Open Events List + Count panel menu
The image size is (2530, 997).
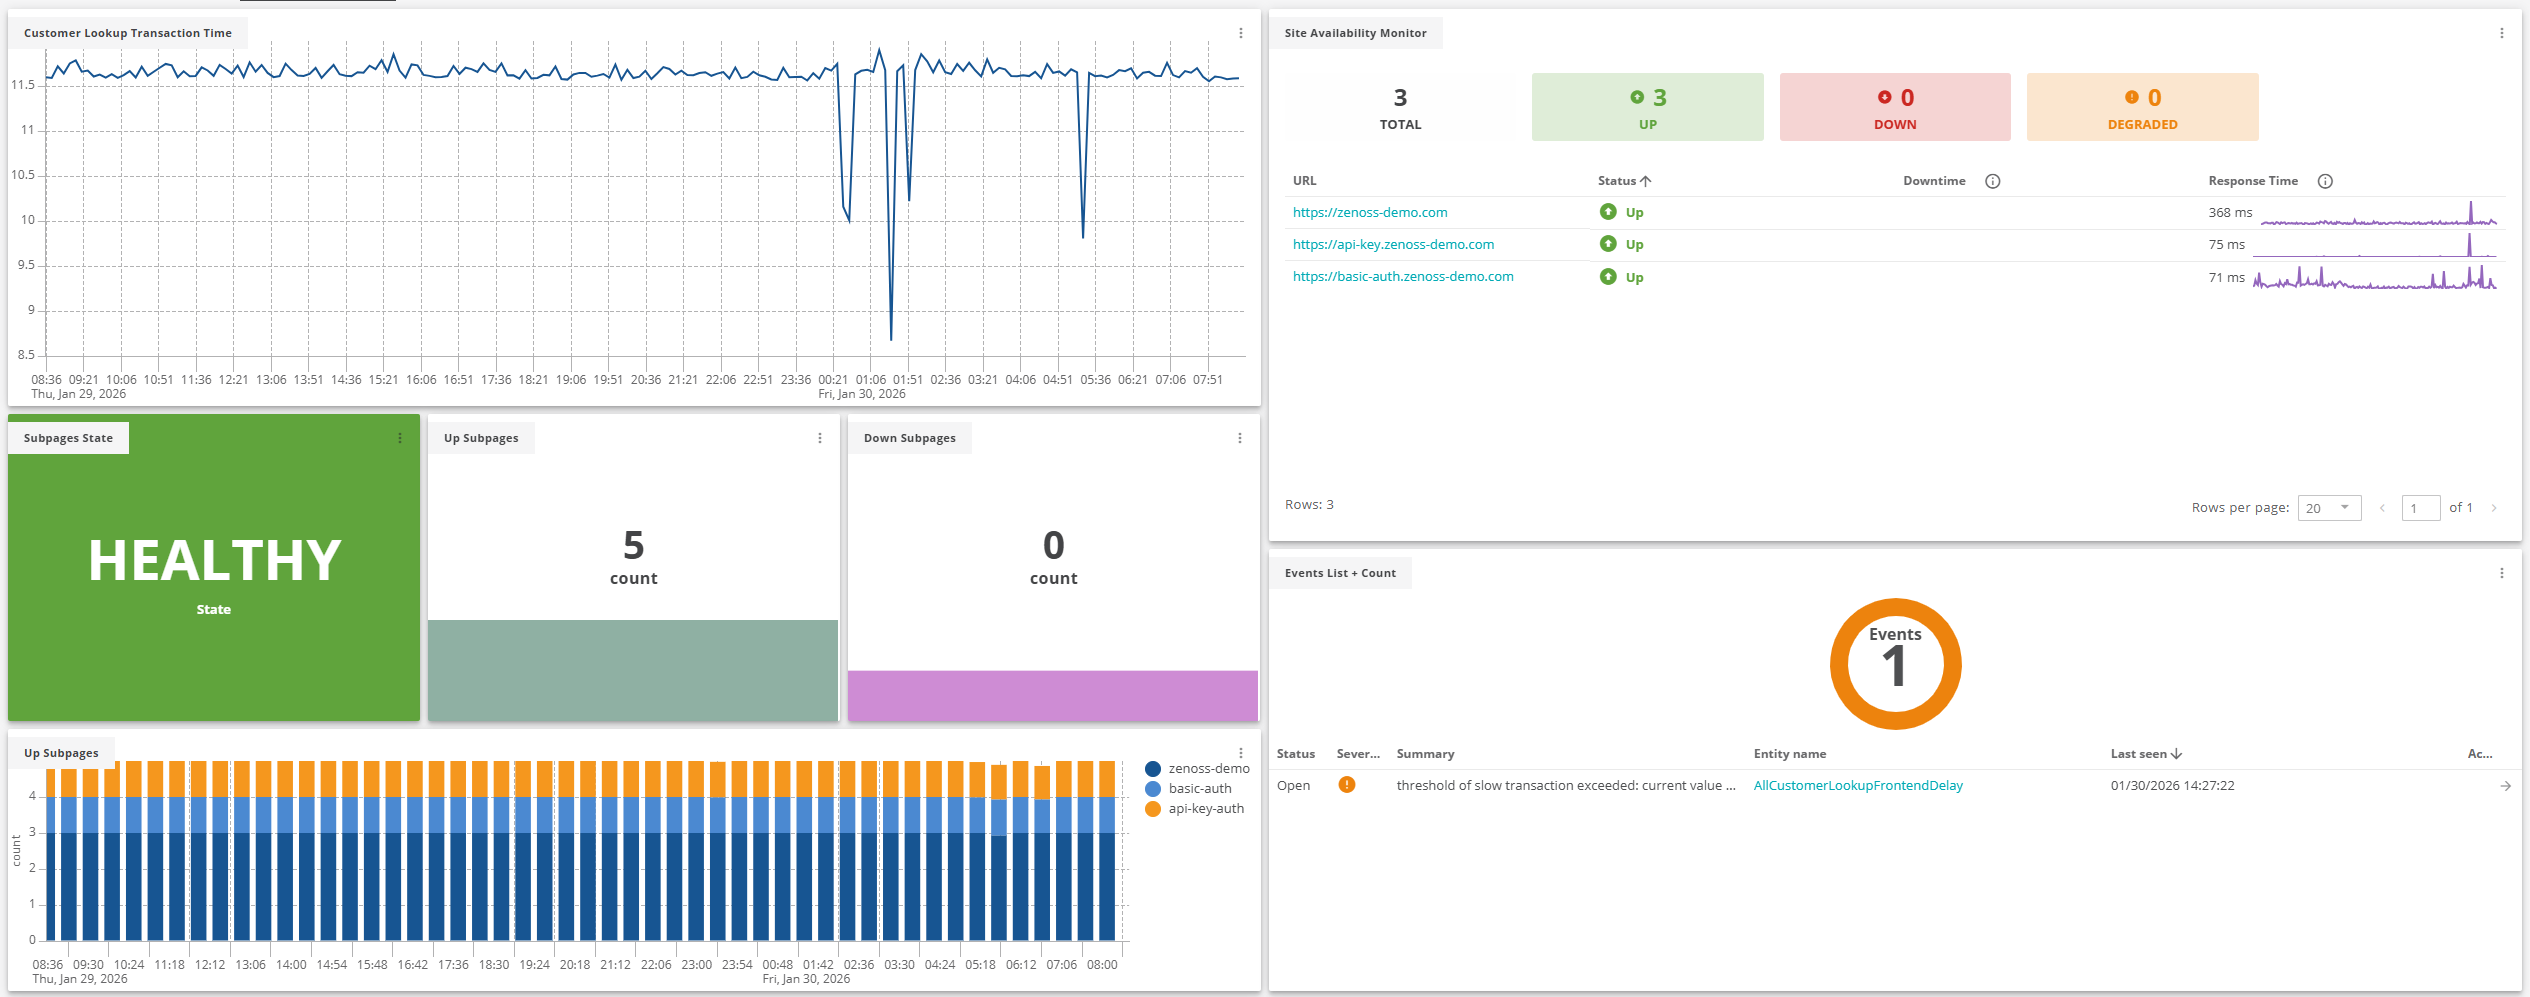pyautogui.click(x=2501, y=573)
